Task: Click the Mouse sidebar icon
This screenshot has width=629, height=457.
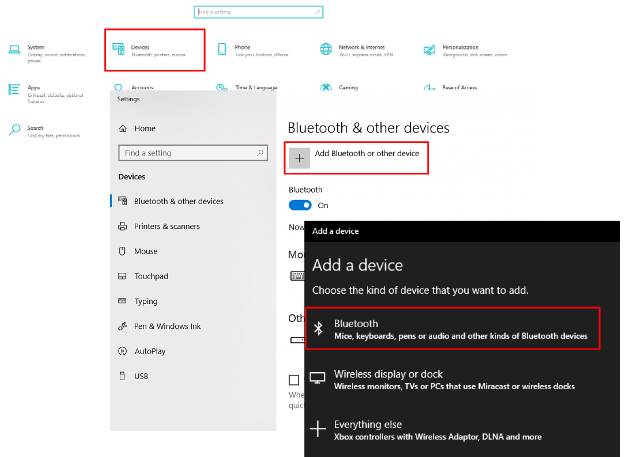Action: 122,251
